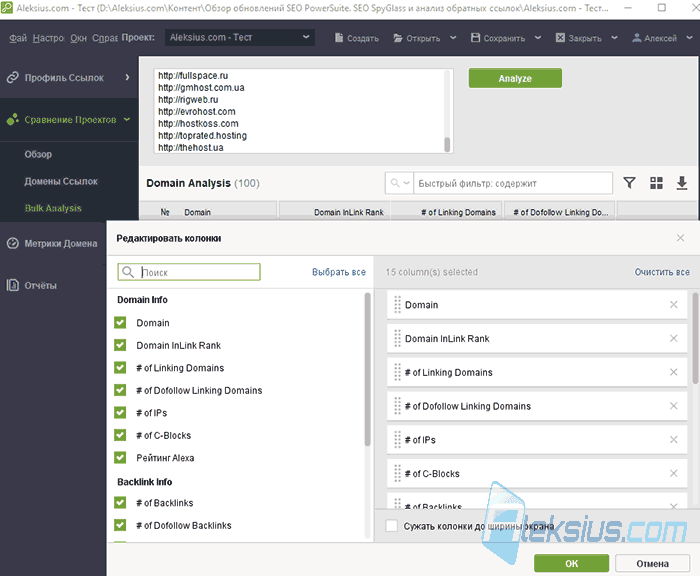
Task: Grab drag handle of # of C-Blocks column
Action: [397, 473]
